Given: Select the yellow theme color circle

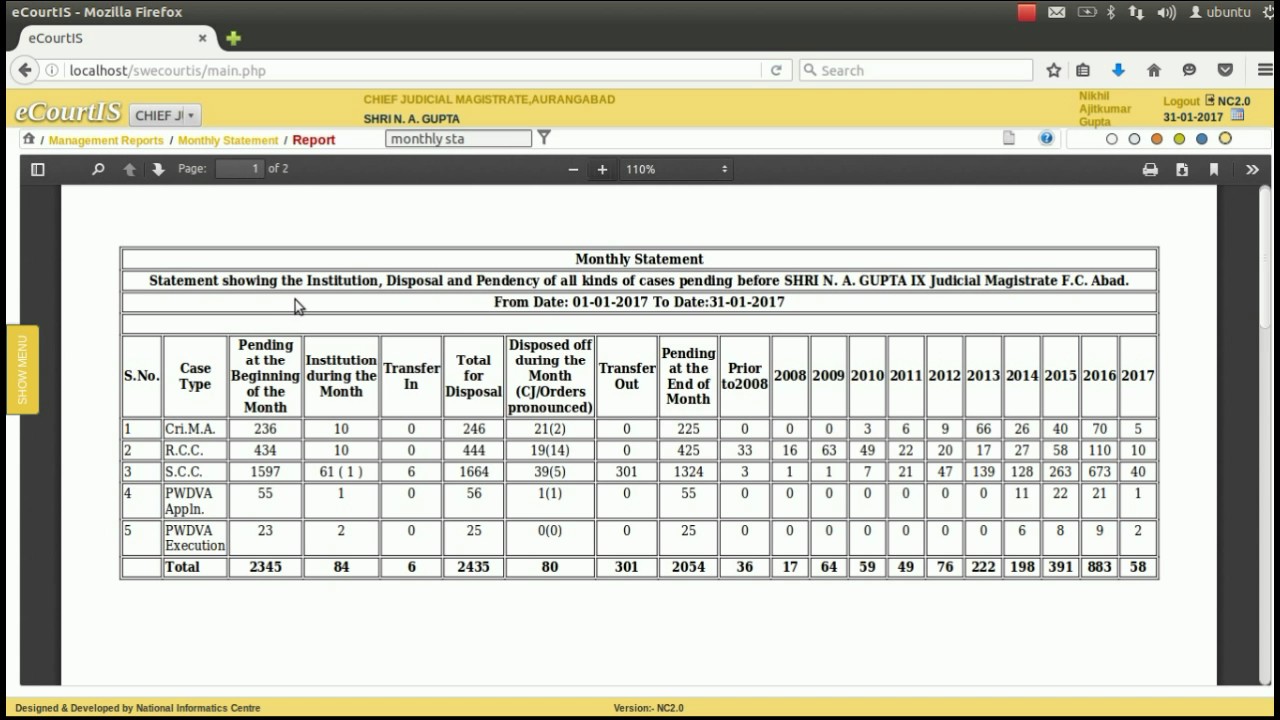Looking at the screenshot, I should tap(1225, 139).
